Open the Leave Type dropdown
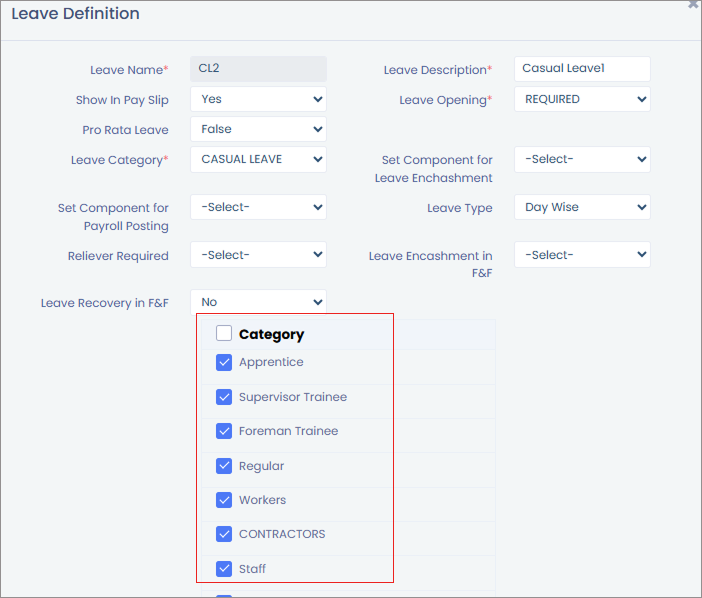Image resolution: width=702 pixels, height=598 pixels. click(582, 207)
